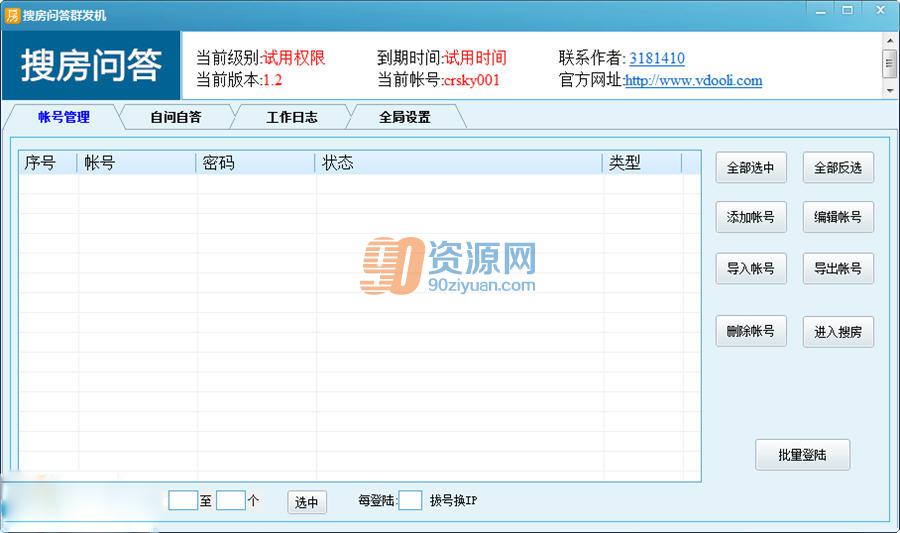Maximize the 搜房问答群发机 window
Screen dimensions: 900x533
coord(848,10)
